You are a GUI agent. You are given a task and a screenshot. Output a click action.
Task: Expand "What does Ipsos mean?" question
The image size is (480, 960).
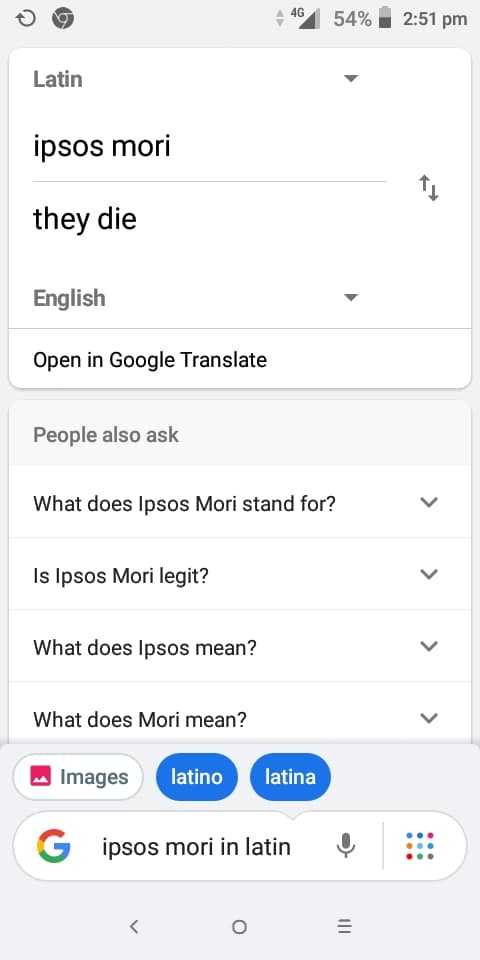(x=240, y=647)
